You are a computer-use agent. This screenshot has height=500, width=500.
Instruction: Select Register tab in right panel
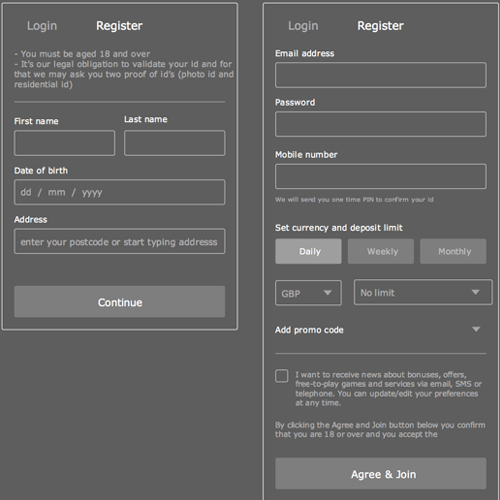pos(380,26)
